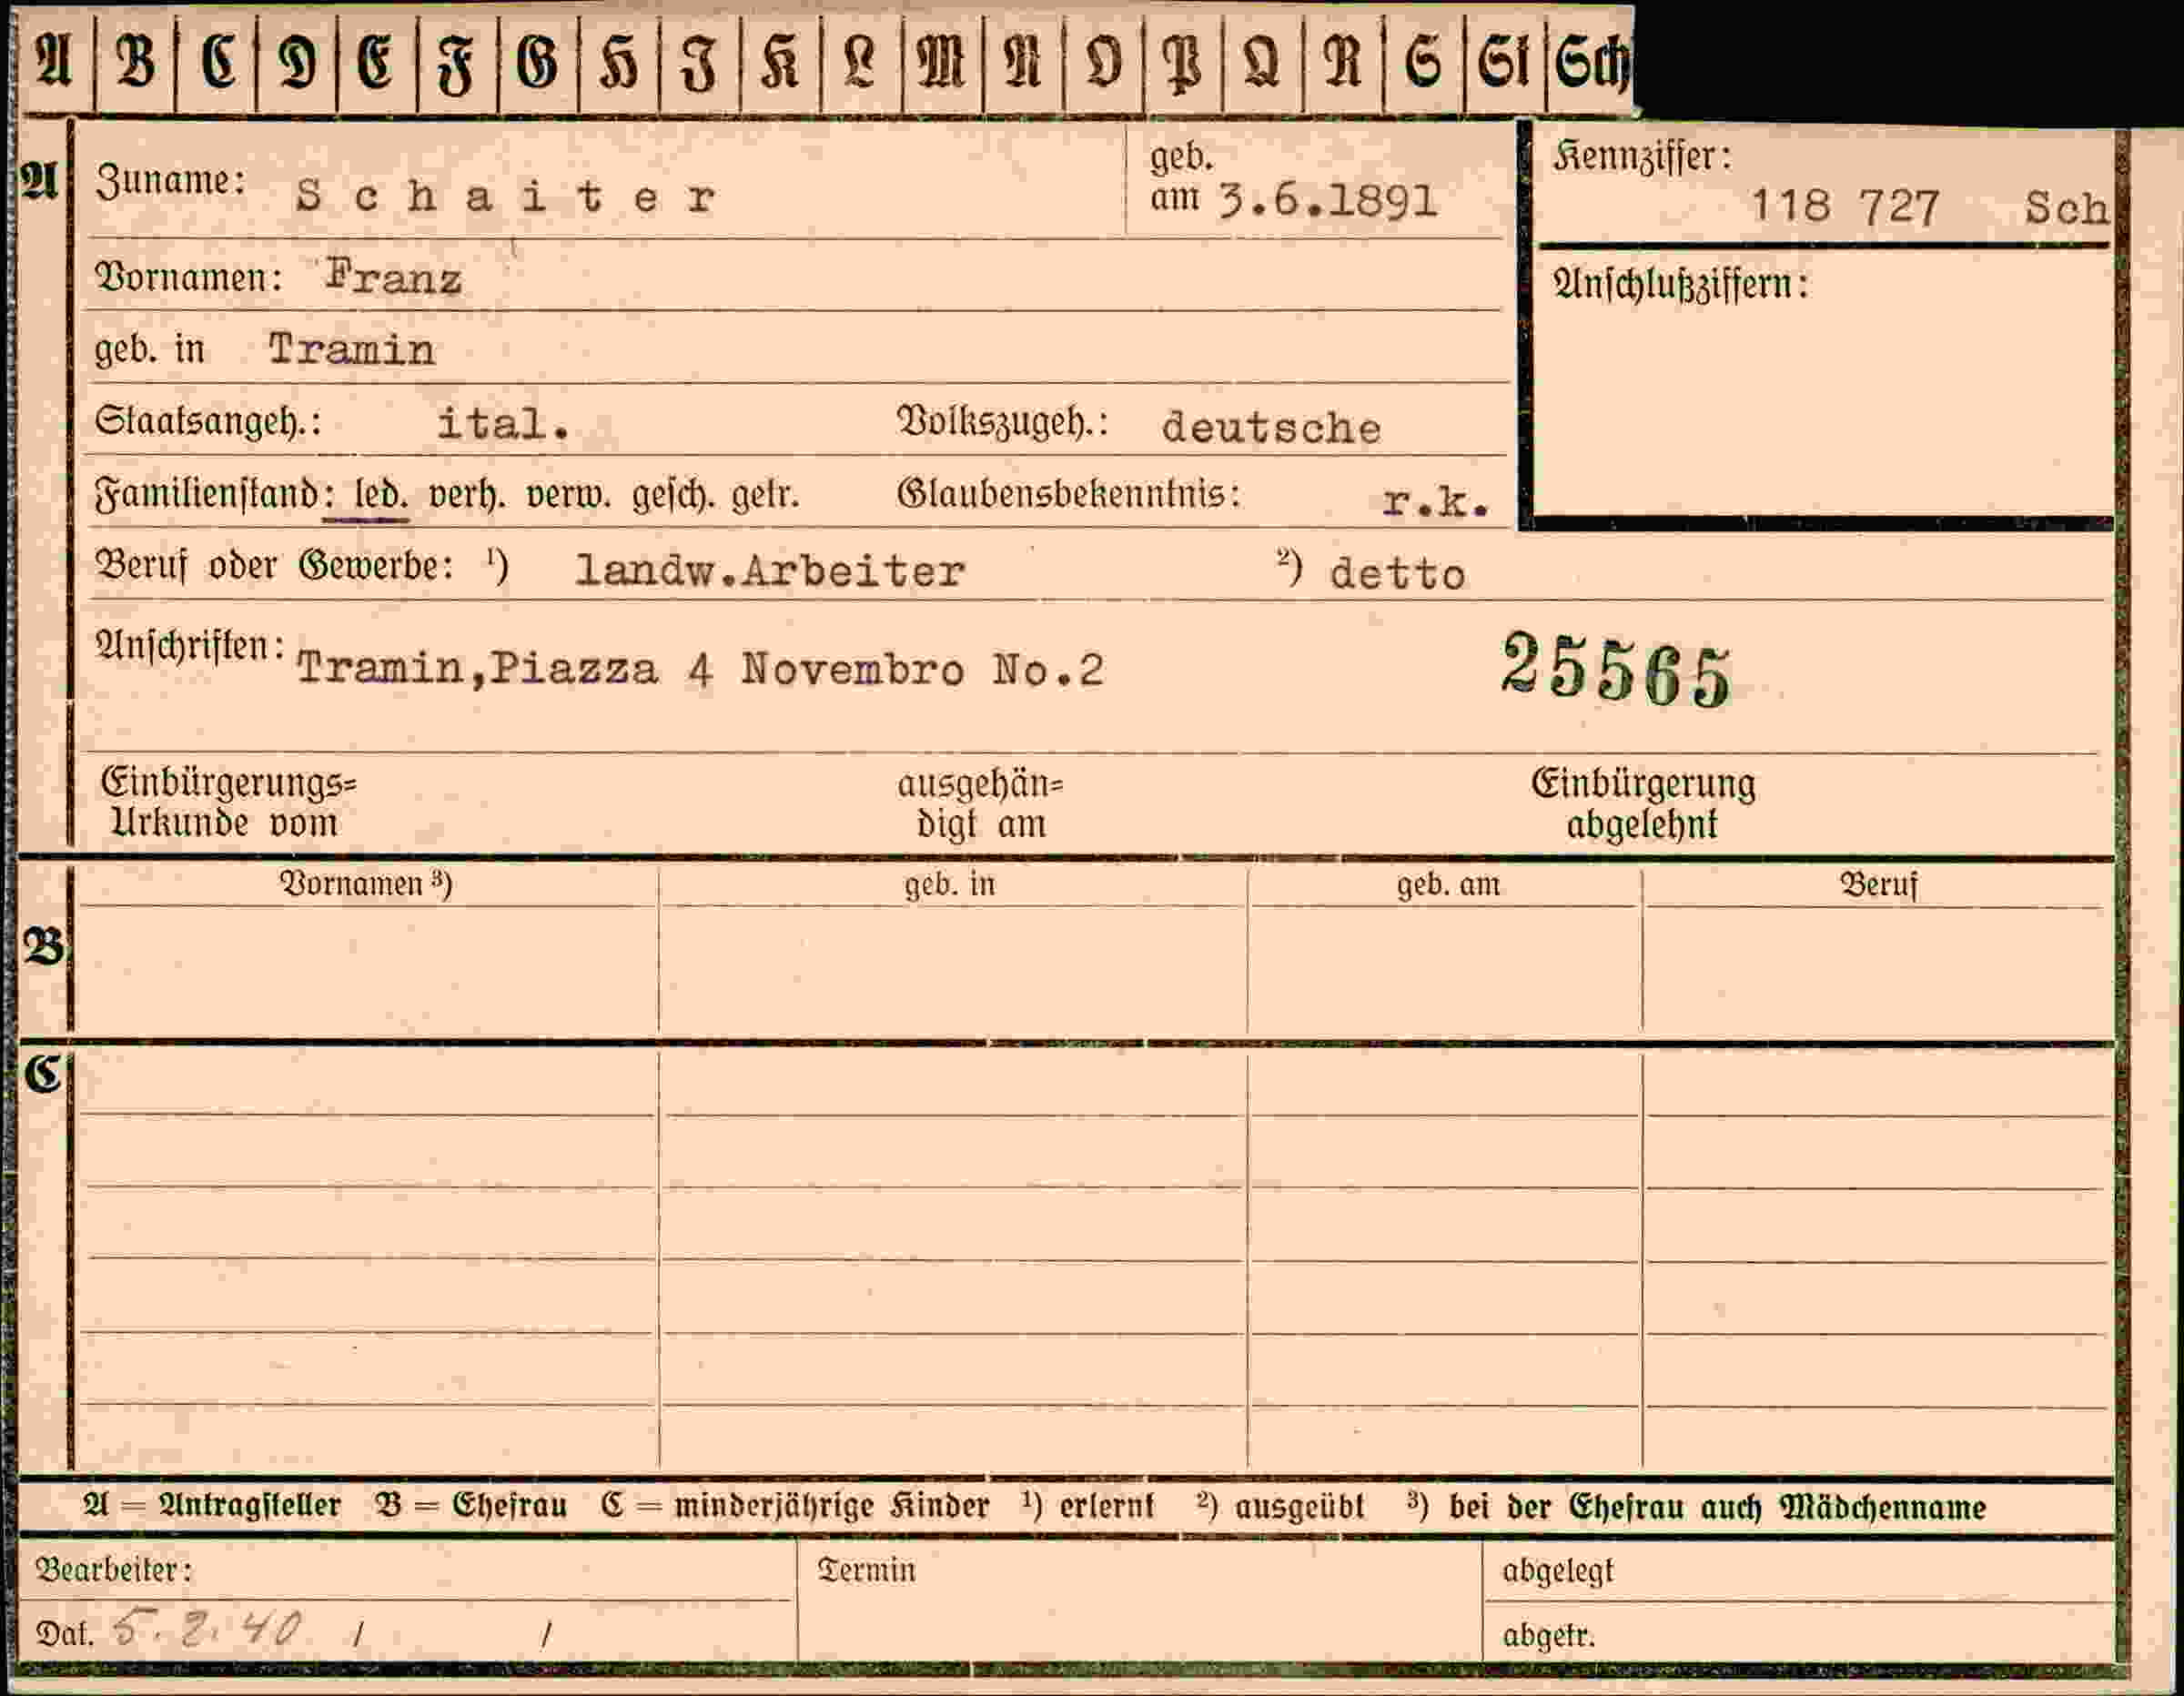Click the 'Termin' label
The height and width of the screenshot is (1696, 2184).
point(866,1570)
